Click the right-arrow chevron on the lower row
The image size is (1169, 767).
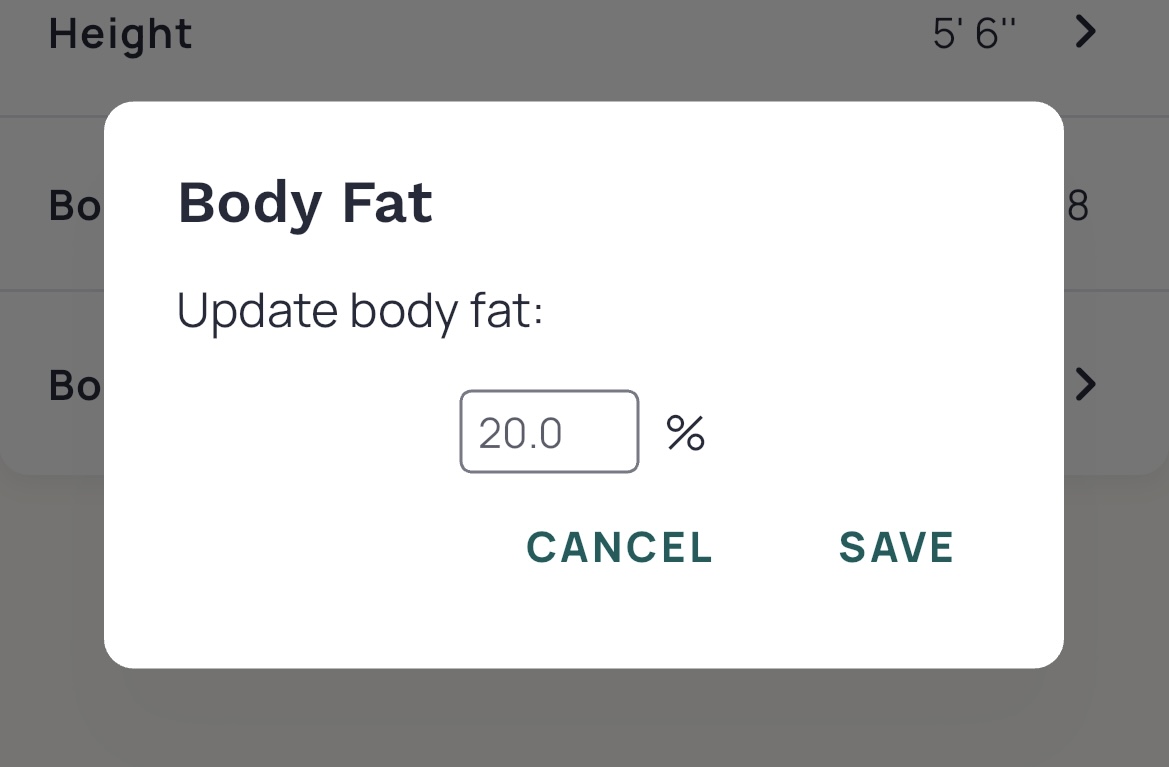1084,385
